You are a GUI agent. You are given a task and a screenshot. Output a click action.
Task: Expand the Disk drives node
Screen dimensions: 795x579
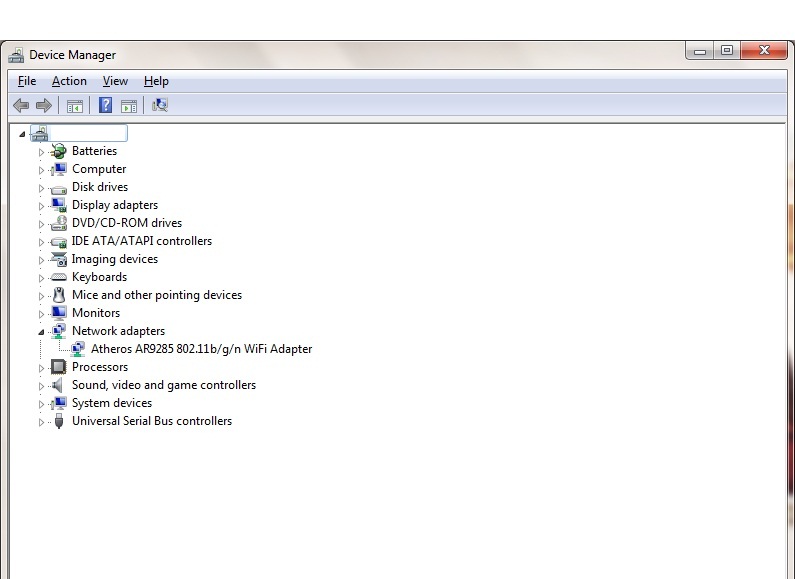point(42,188)
